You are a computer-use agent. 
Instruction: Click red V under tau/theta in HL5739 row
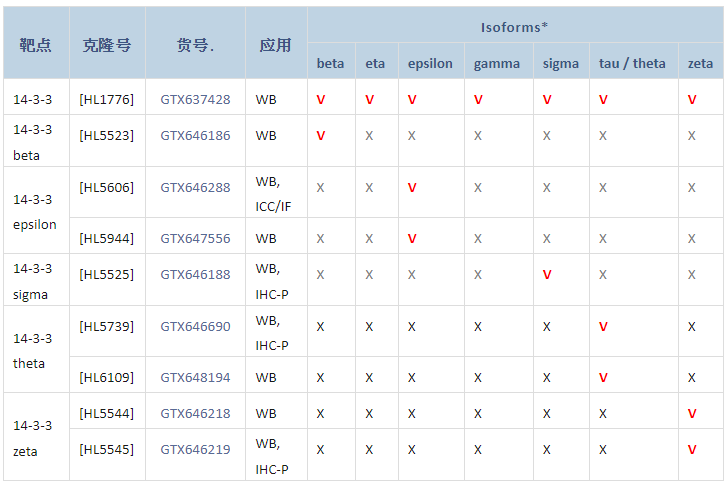pyautogui.click(x=603, y=327)
